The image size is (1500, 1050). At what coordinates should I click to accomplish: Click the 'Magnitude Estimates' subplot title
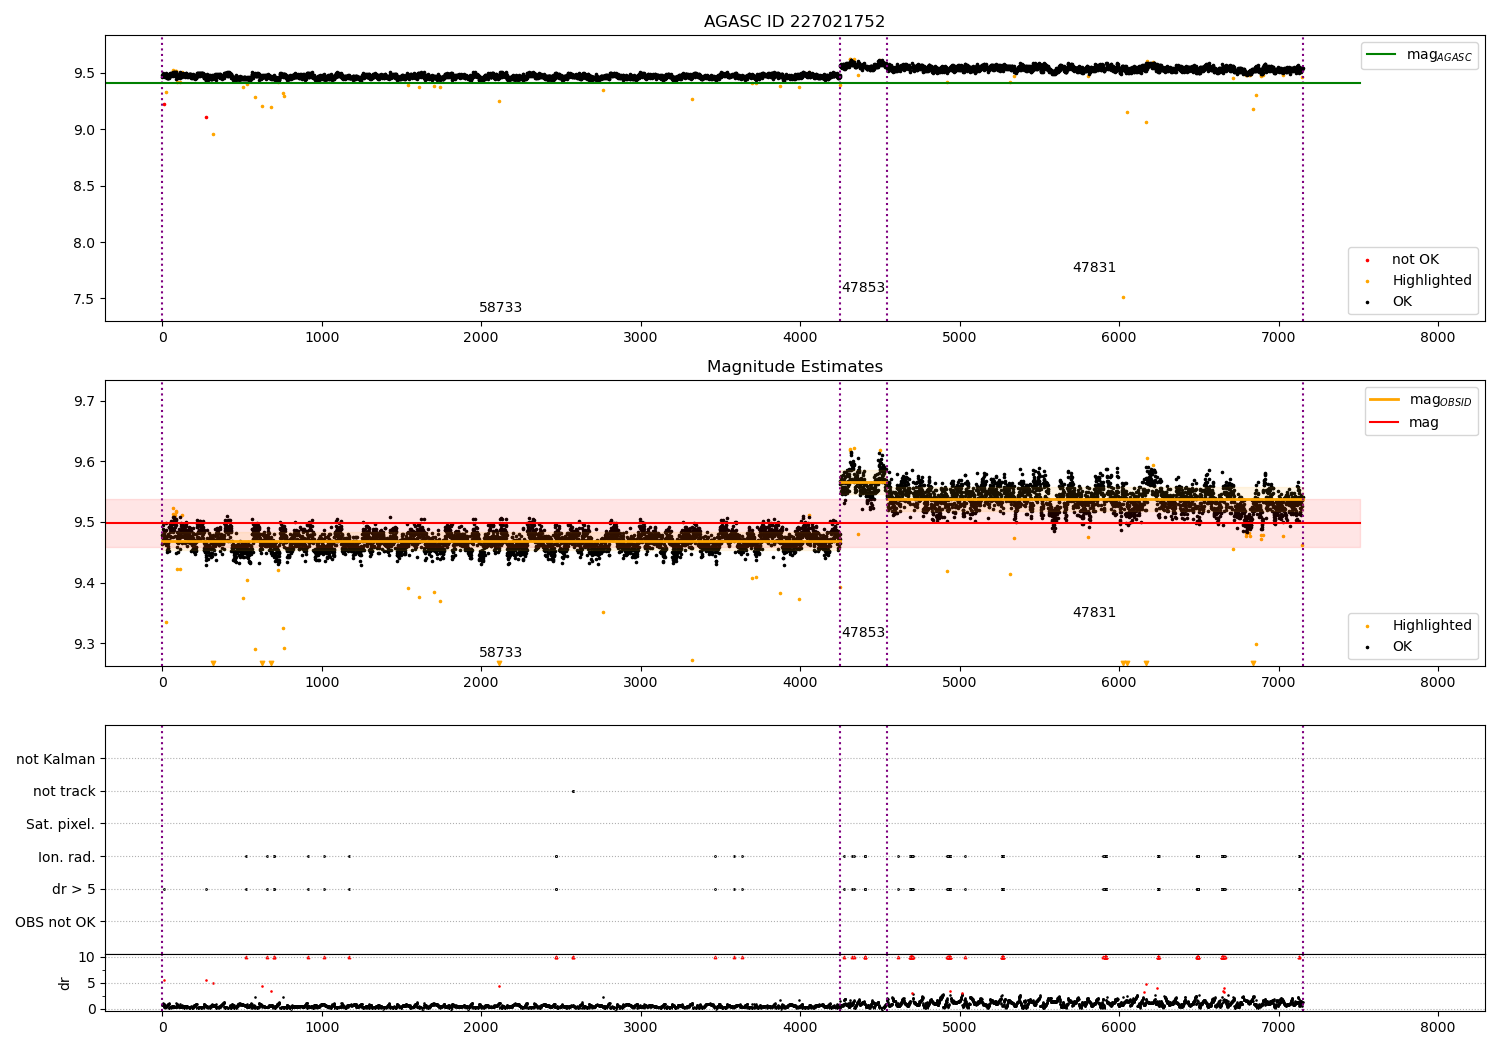click(794, 367)
